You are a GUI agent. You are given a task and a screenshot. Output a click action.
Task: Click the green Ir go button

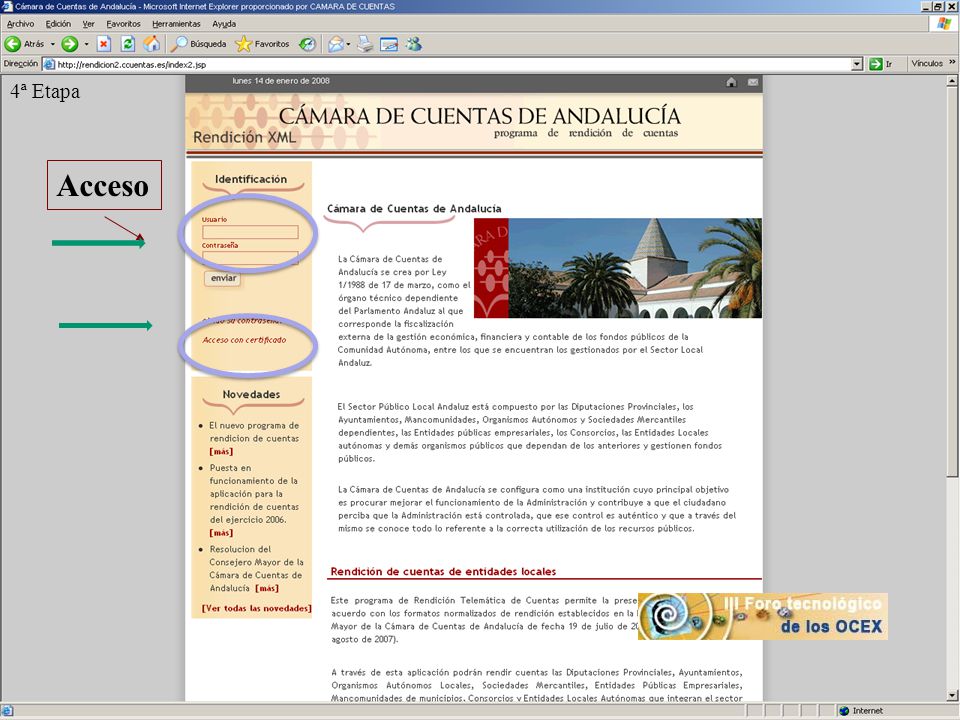click(880, 64)
